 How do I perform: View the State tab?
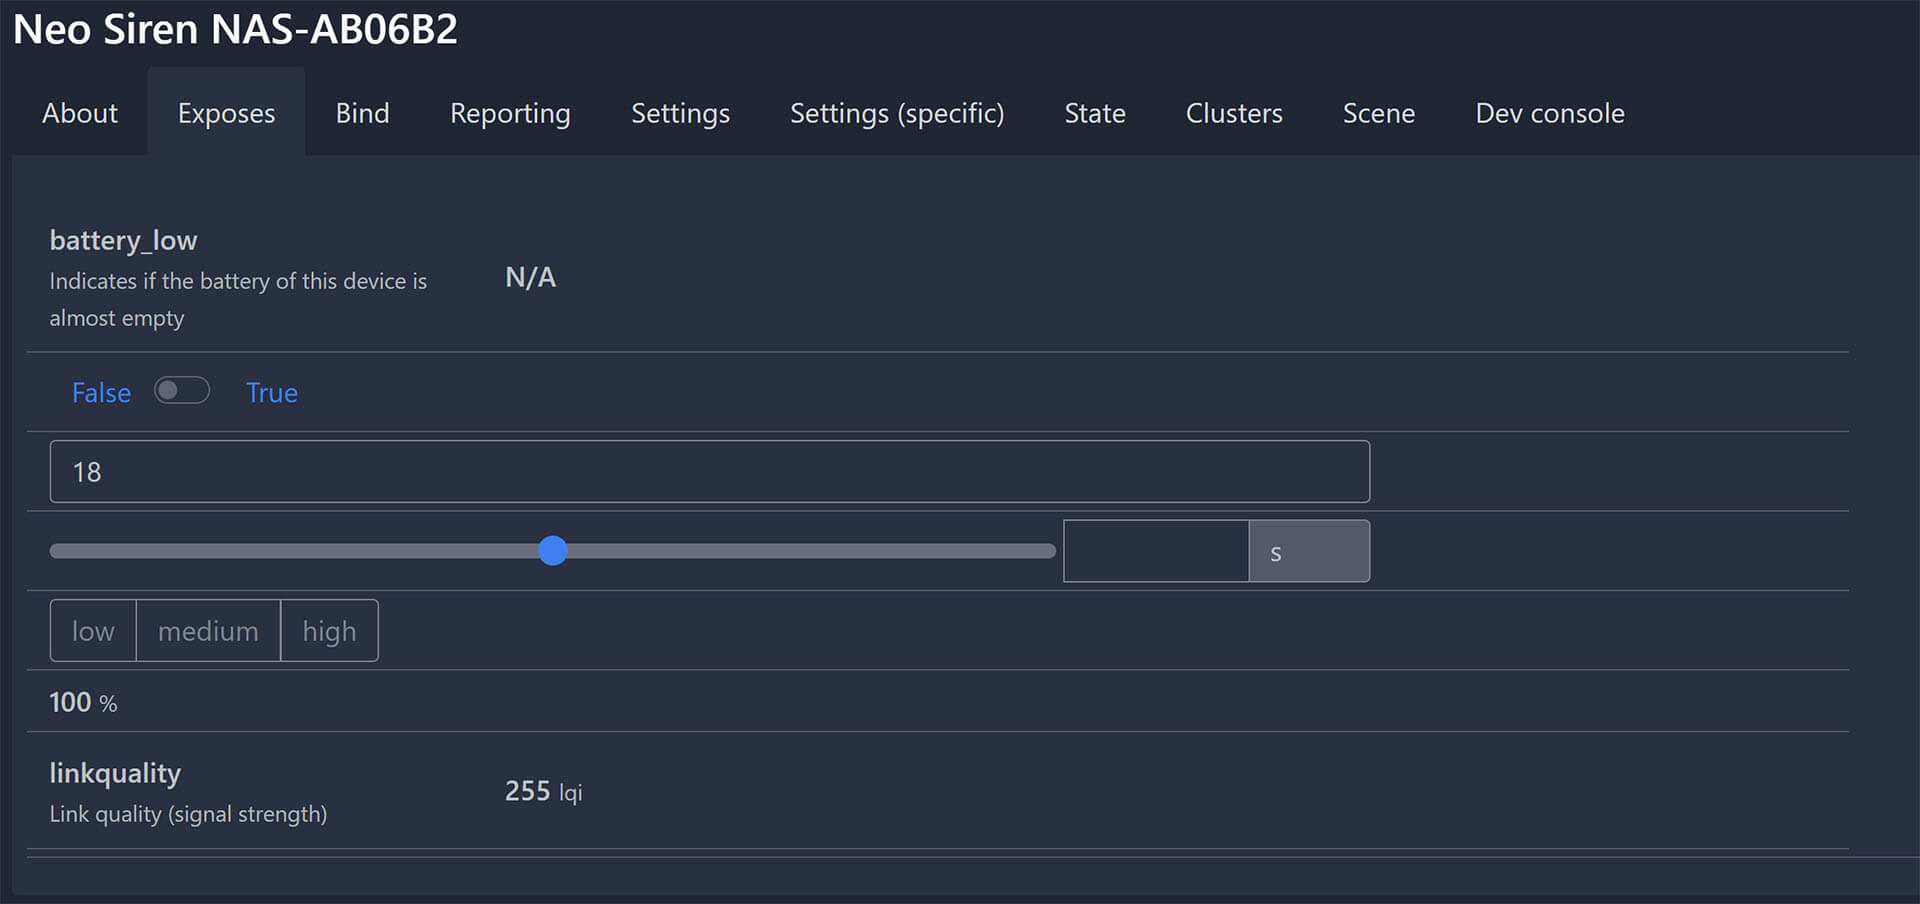tap(1094, 113)
